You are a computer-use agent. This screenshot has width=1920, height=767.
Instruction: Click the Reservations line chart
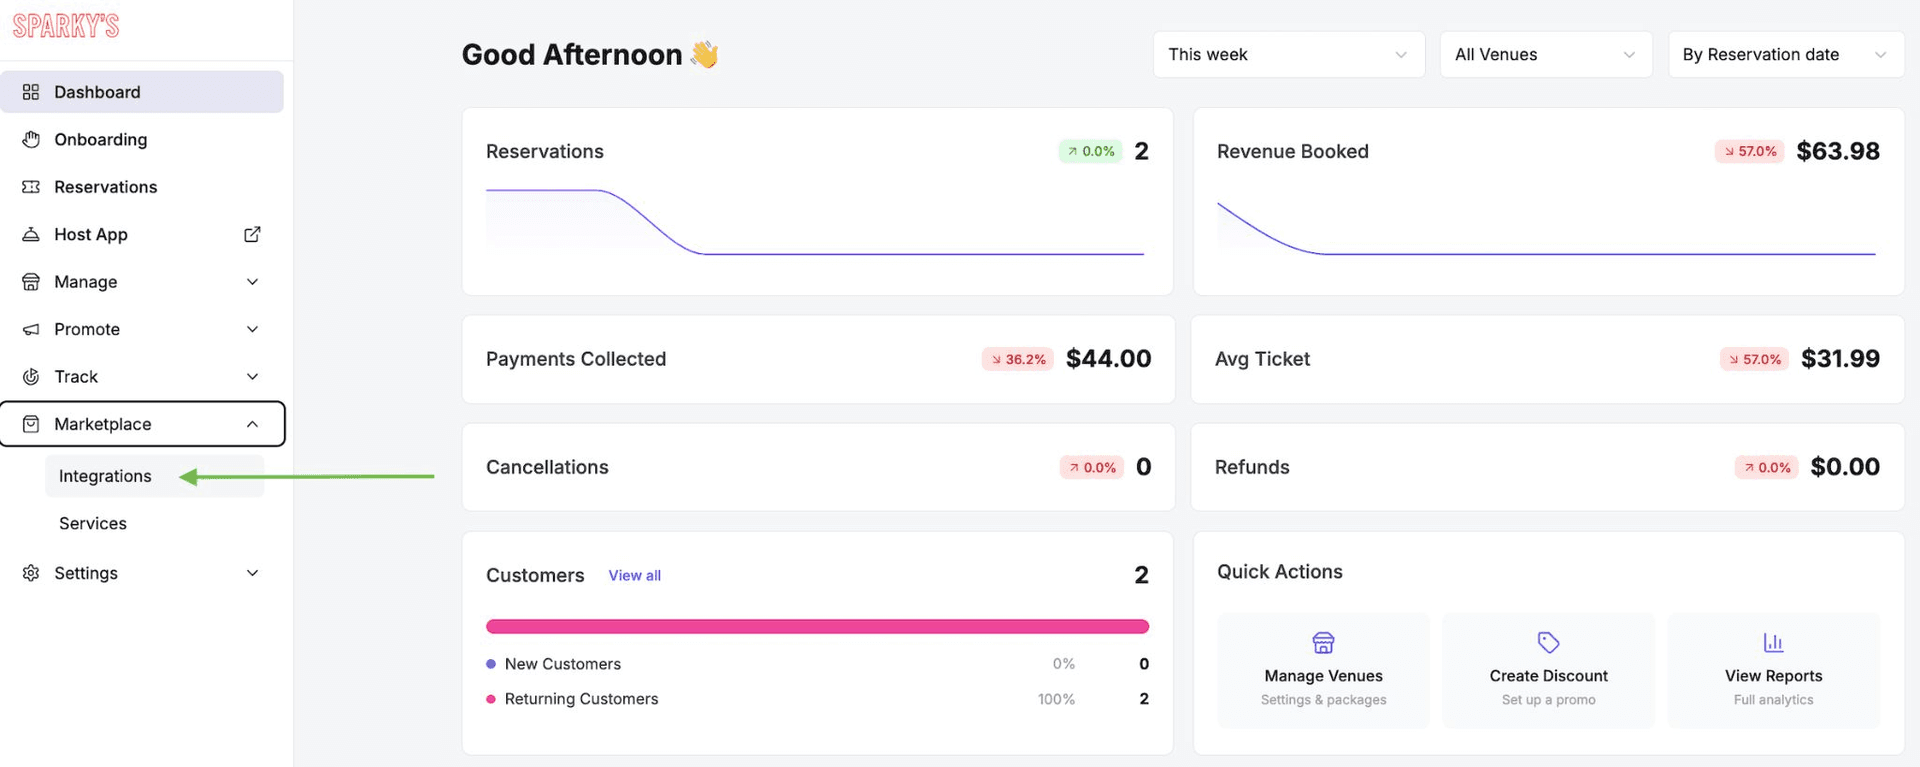click(x=815, y=222)
